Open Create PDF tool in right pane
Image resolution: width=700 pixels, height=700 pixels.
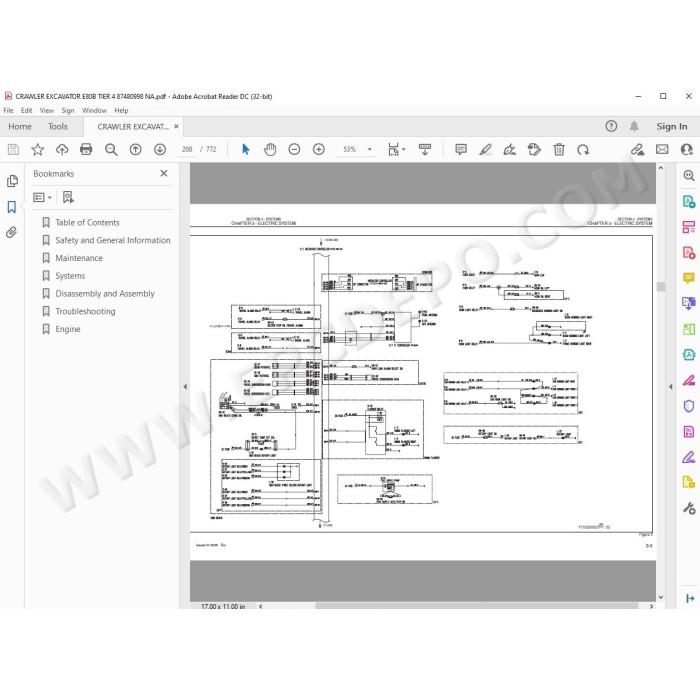689,253
